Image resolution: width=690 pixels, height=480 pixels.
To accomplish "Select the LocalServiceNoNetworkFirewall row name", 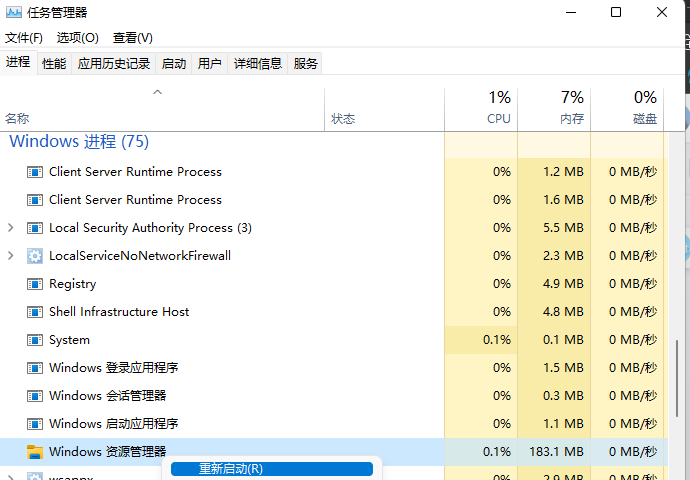I will [140, 256].
